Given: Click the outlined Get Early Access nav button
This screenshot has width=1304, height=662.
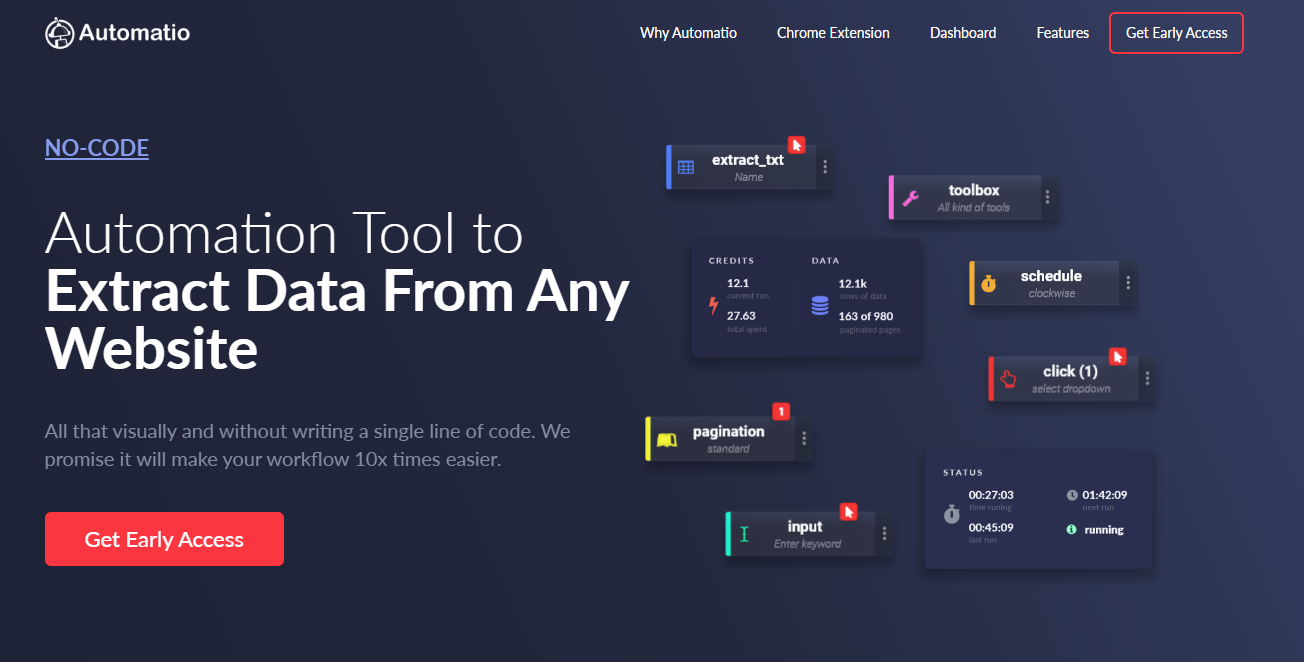Looking at the screenshot, I should pyautogui.click(x=1176, y=33).
